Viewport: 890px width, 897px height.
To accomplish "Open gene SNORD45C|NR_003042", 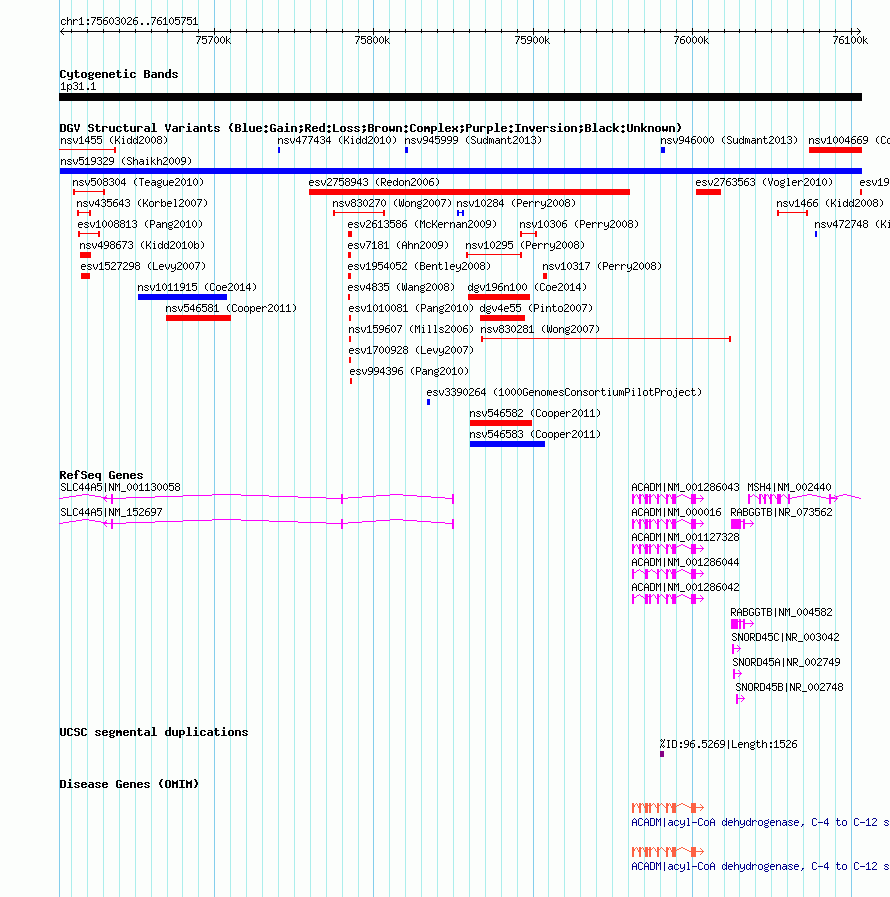I will [x=785, y=637].
